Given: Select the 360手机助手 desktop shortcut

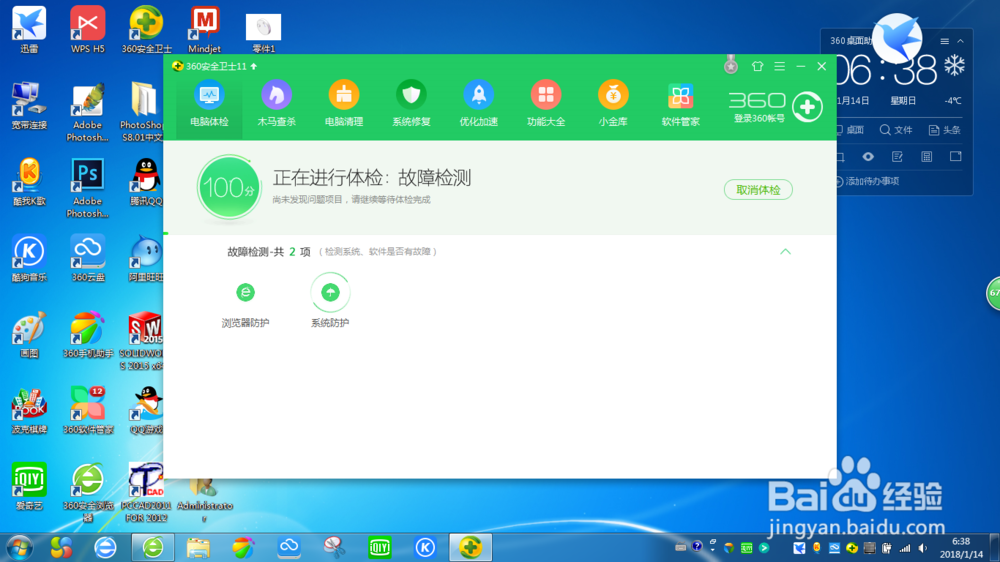Looking at the screenshot, I should [x=87, y=335].
